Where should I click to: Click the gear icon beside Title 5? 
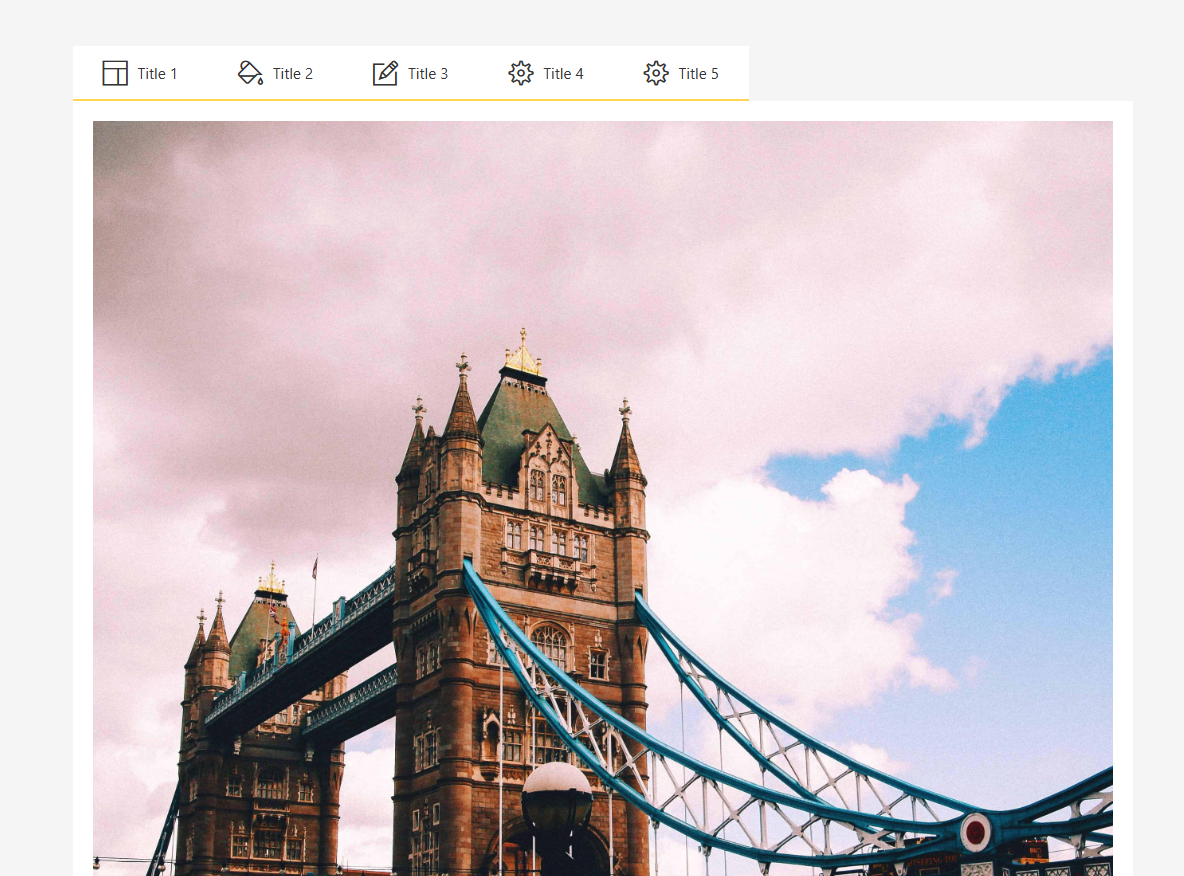click(656, 73)
